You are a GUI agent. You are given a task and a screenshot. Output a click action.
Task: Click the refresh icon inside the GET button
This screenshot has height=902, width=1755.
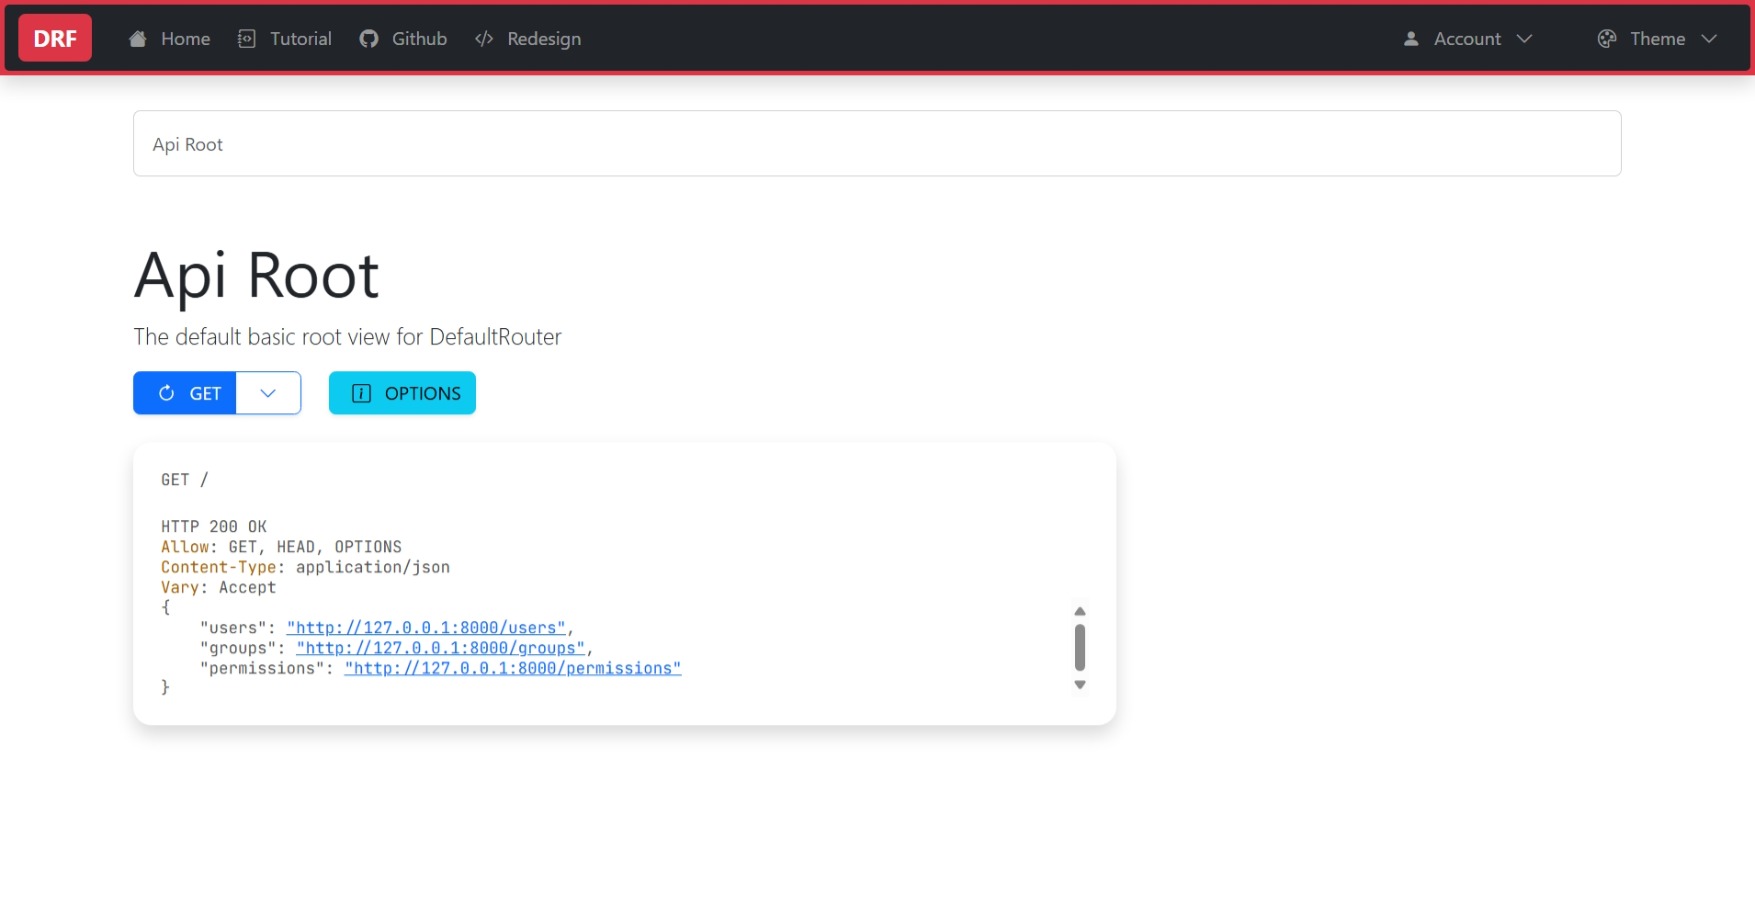[x=165, y=393]
